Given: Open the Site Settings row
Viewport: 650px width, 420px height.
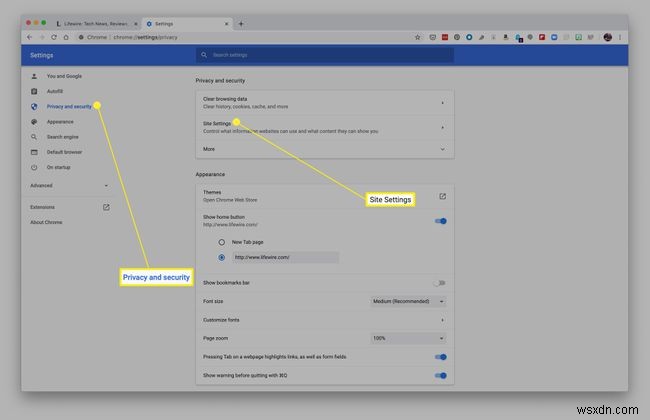Looking at the screenshot, I should point(325,127).
